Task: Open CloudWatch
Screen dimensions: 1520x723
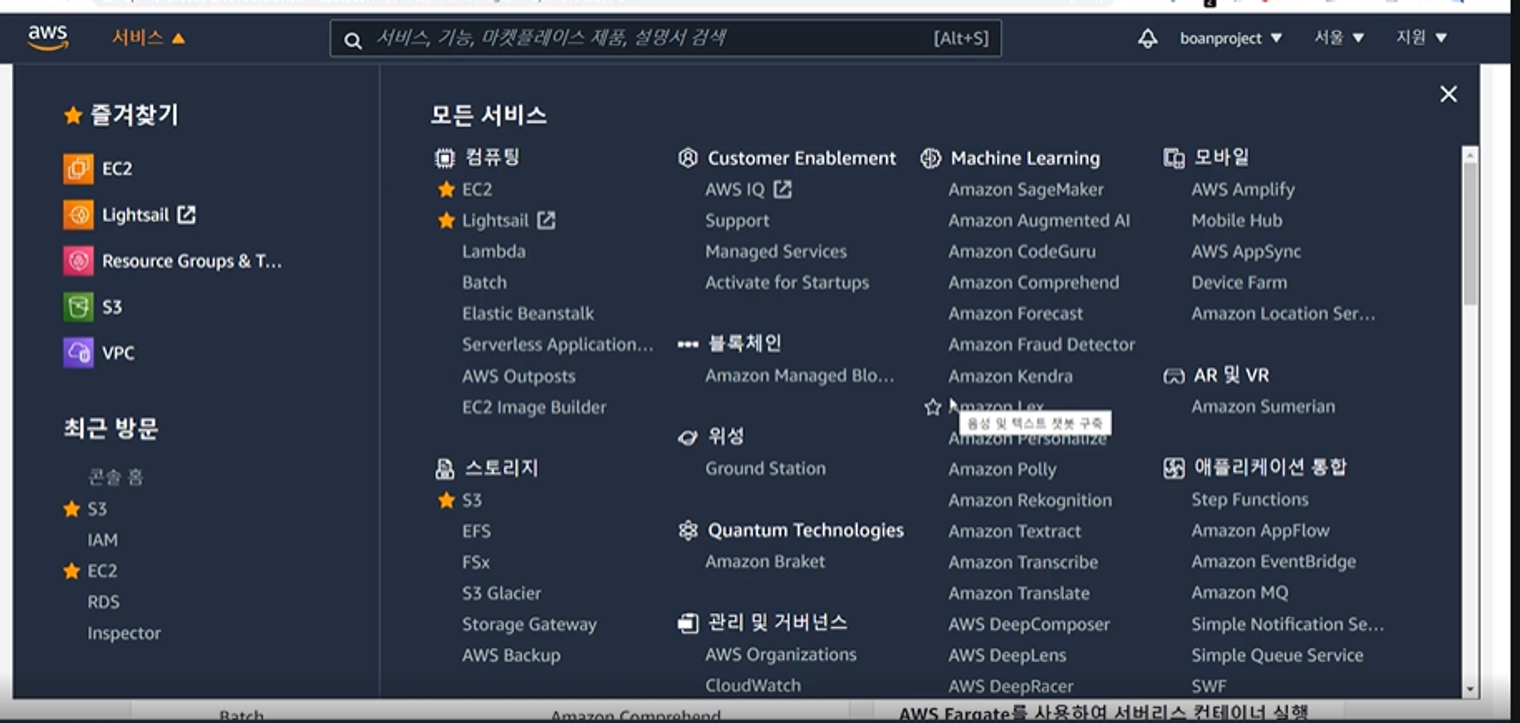Action: pyautogui.click(x=752, y=685)
